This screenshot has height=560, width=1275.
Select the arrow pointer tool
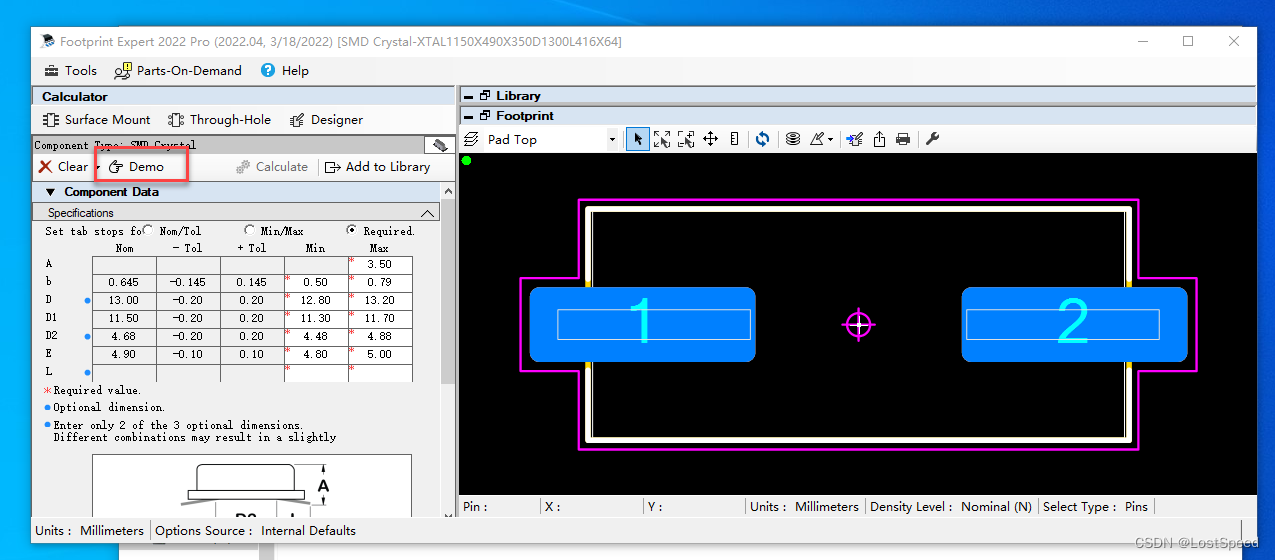[637, 140]
